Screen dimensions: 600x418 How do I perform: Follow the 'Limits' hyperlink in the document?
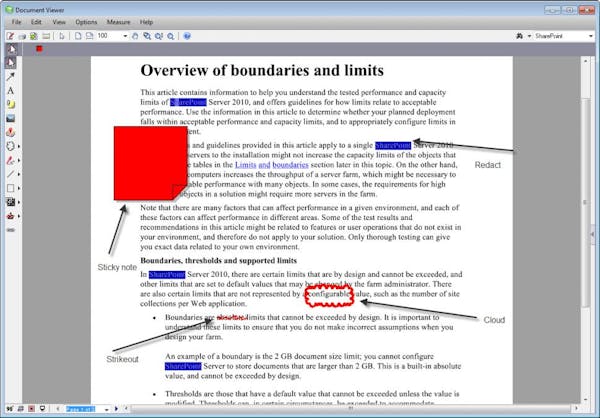click(245, 165)
